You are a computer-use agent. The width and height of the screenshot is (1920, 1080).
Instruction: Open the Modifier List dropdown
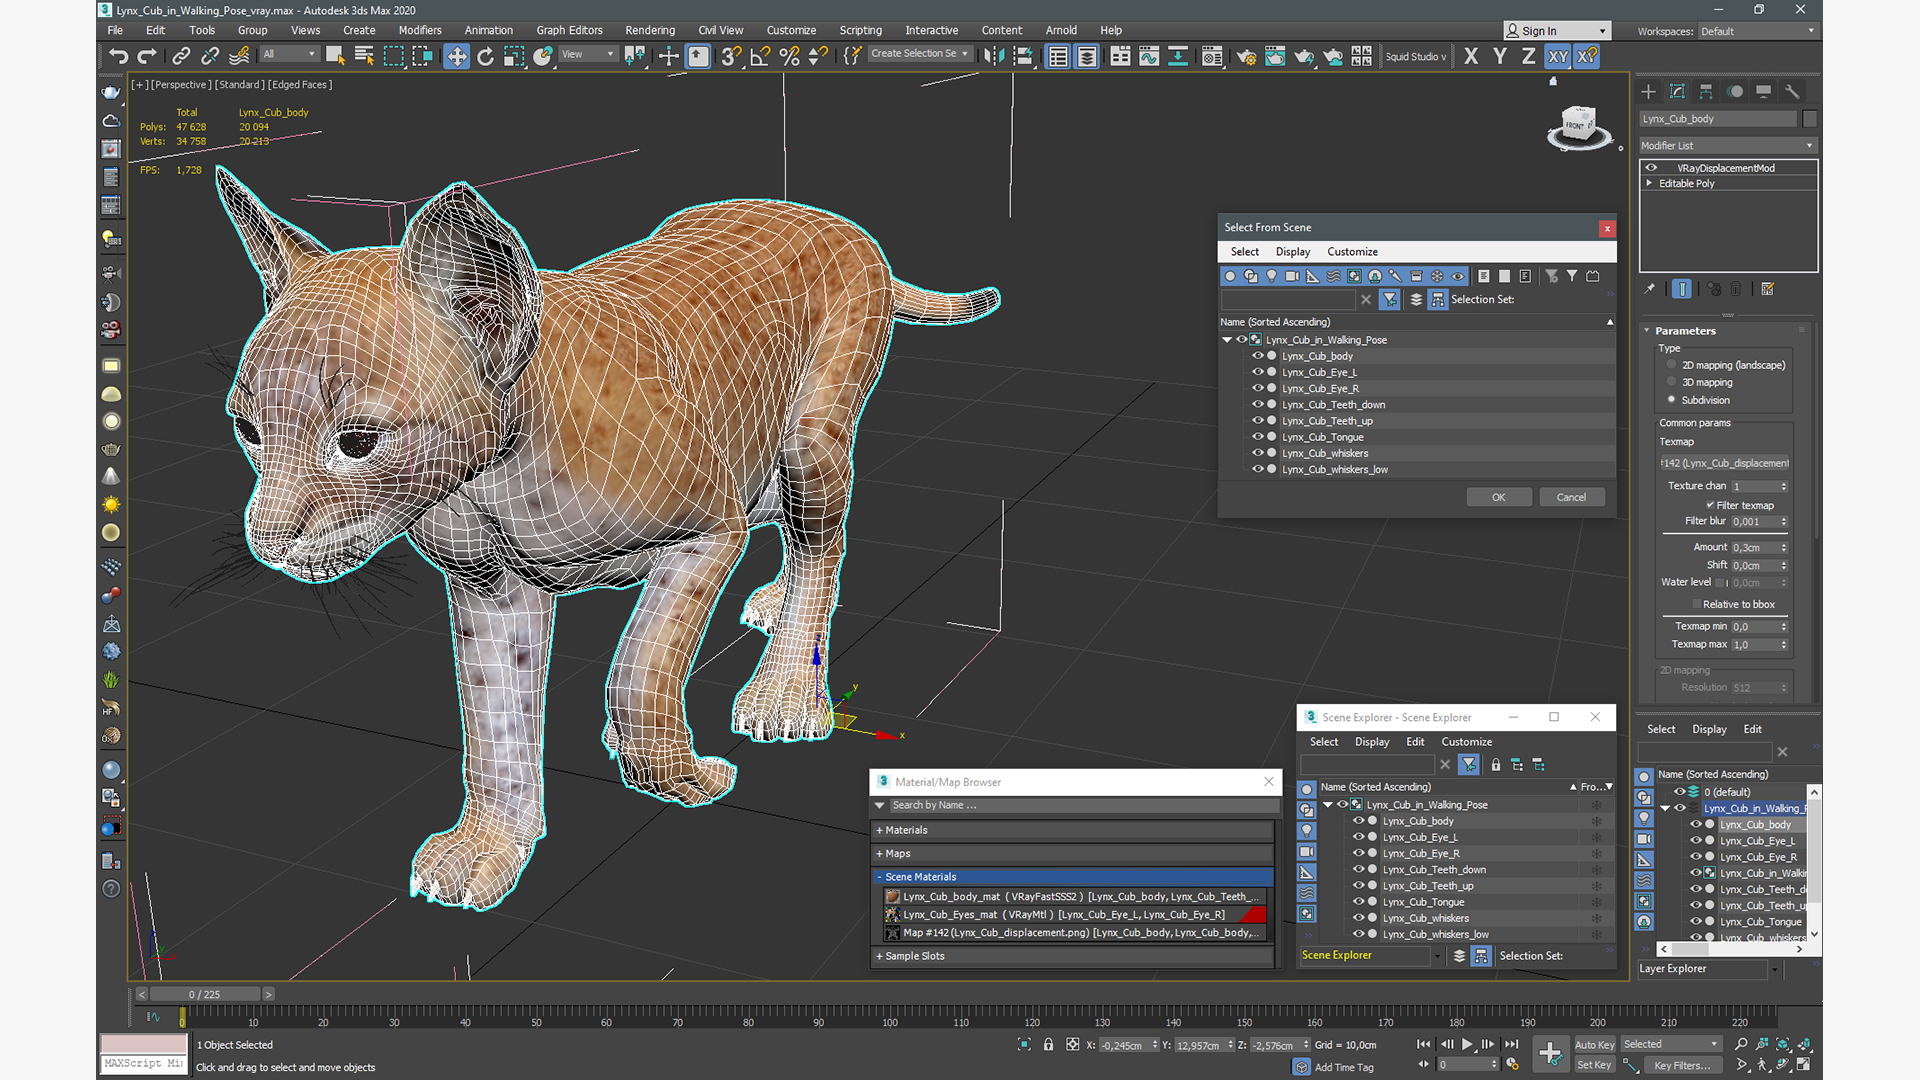coord(1727,146)
